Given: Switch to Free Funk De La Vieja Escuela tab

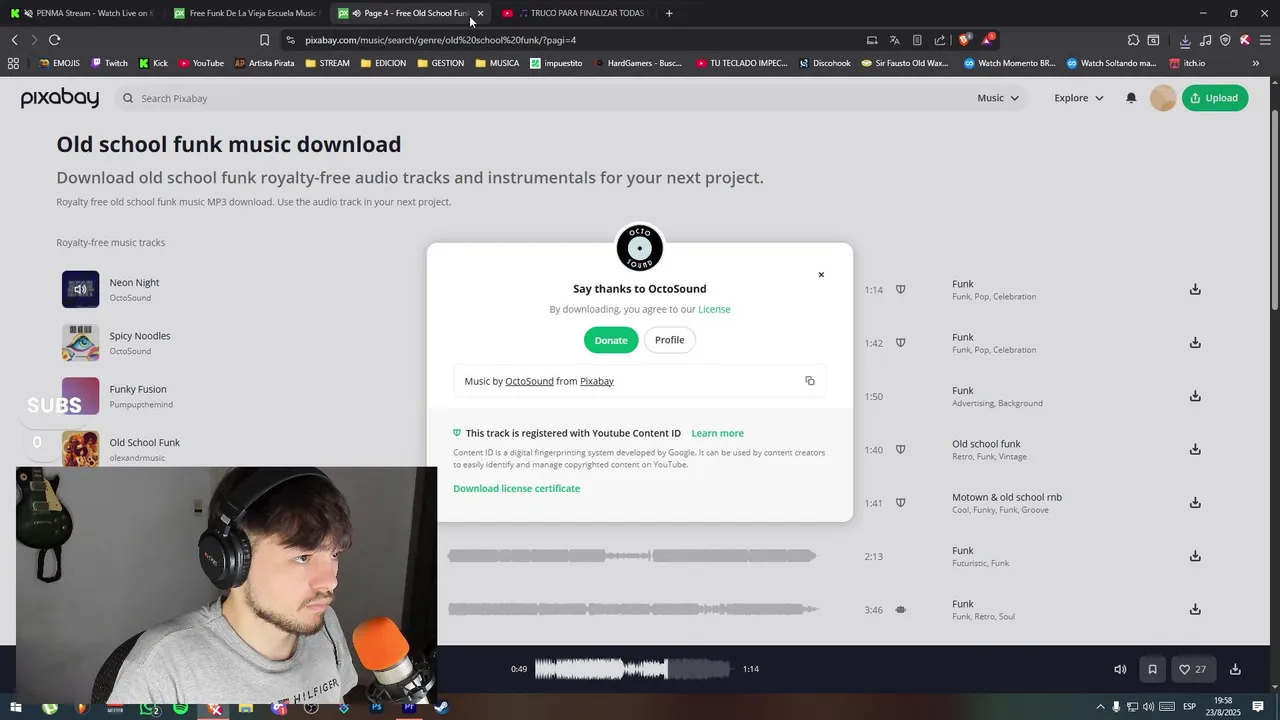Looking at the screenshot, I should click(246, 13).
